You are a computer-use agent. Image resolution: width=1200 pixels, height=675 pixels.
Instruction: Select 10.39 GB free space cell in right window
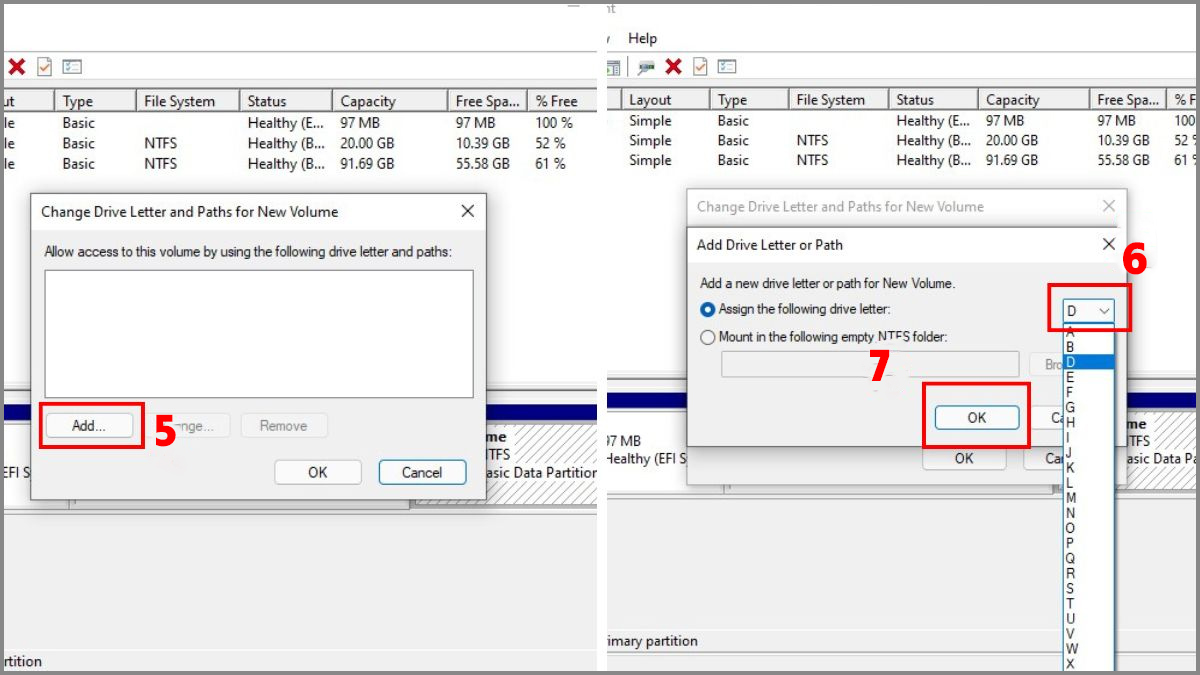(x=1123, y=141)
